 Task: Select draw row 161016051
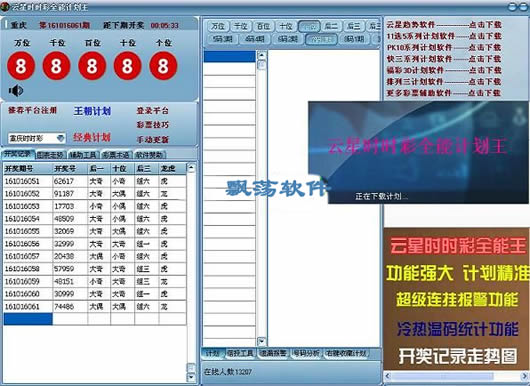pyautogui.click(x=95, y=181)
